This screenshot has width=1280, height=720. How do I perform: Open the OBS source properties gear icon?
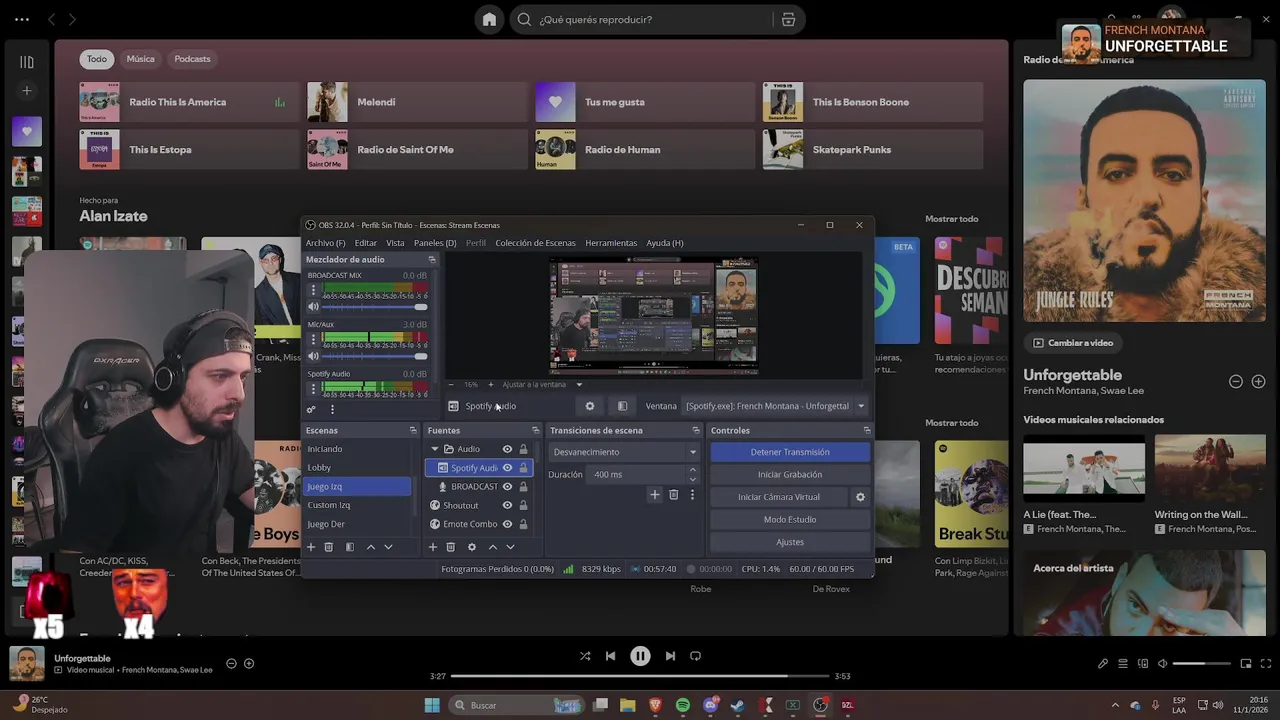(590, 406)
